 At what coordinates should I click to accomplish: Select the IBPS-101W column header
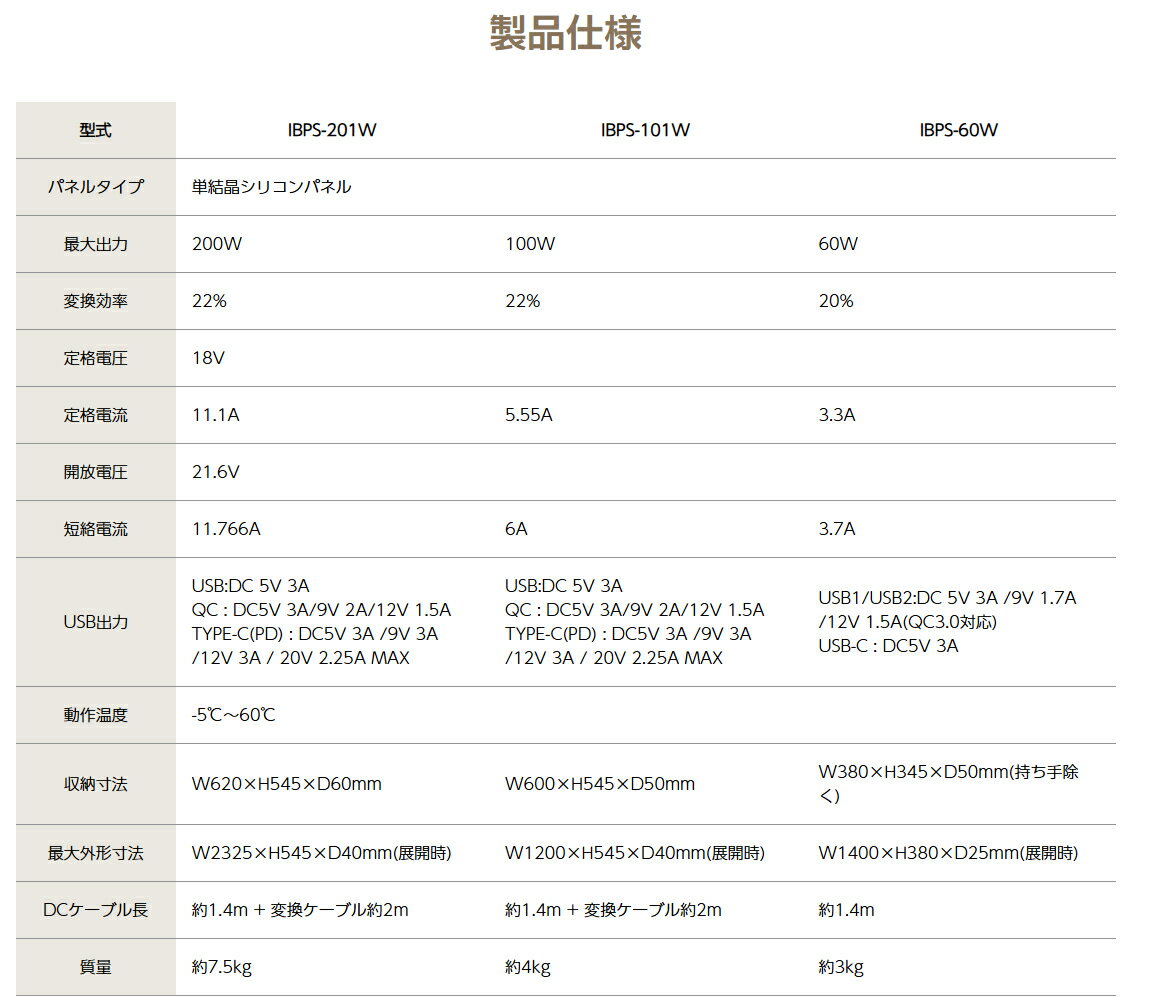tap(645, 130)
